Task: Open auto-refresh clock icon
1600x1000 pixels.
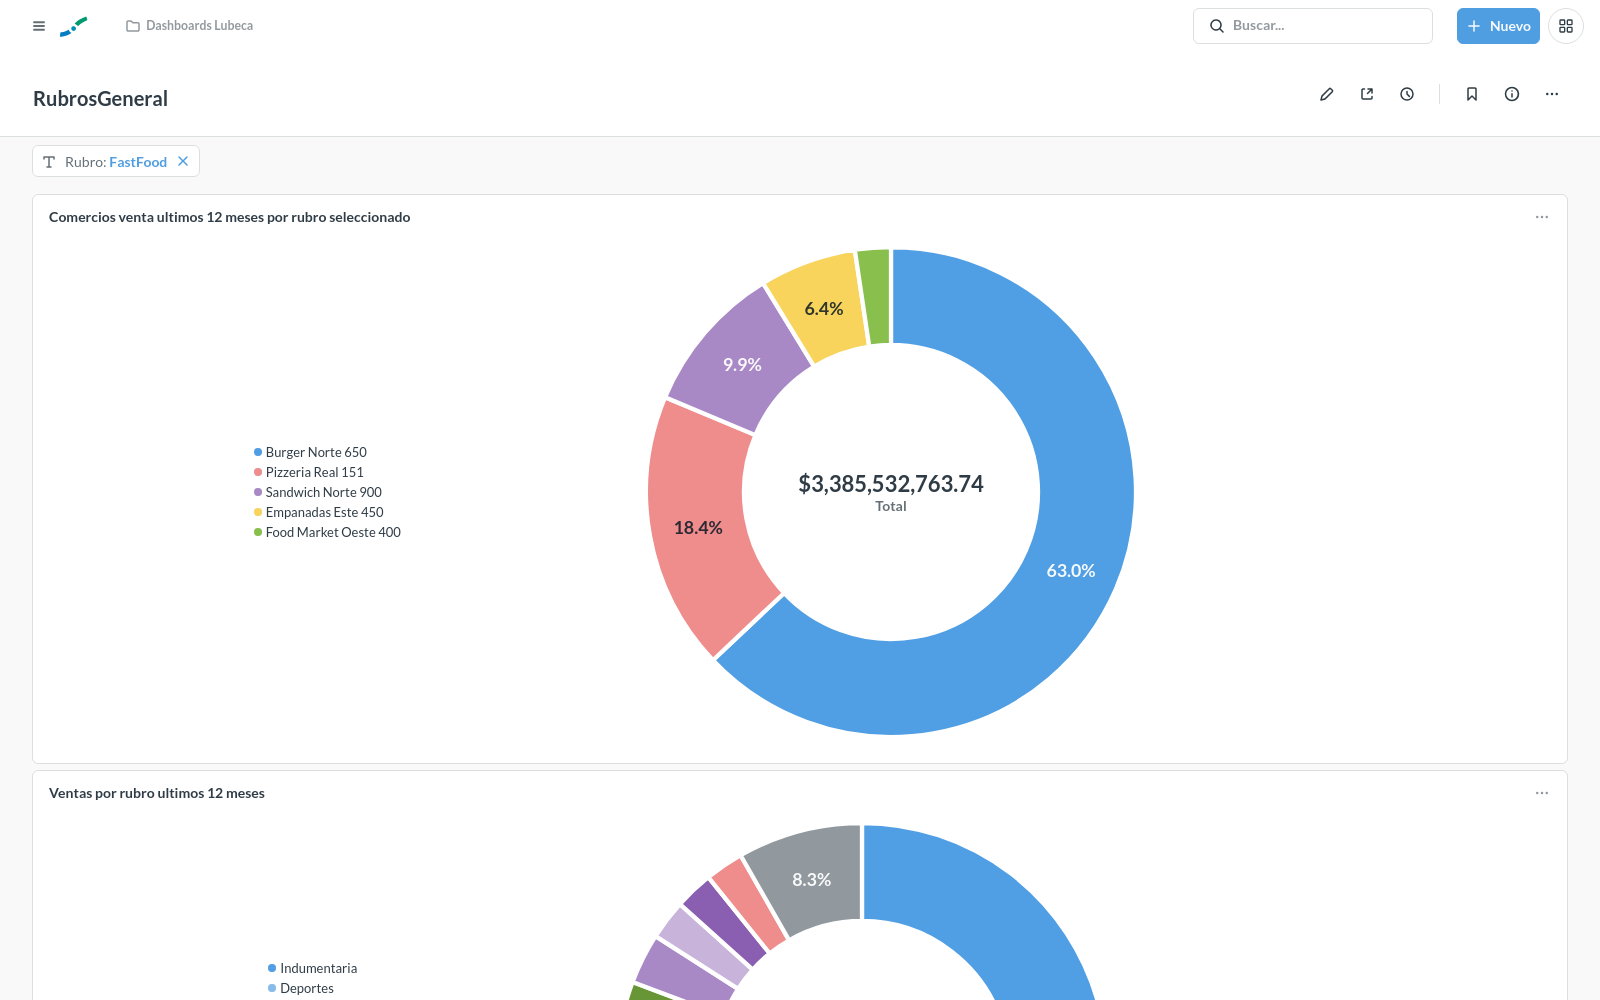Action: [1407, 94]
